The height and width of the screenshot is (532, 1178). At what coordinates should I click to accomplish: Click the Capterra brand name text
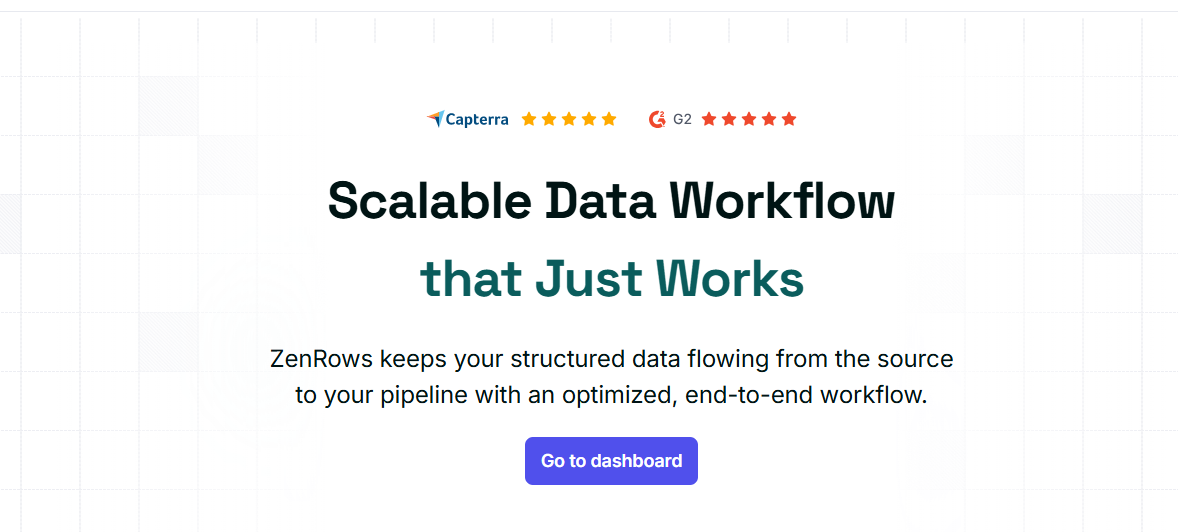point(477,120)
